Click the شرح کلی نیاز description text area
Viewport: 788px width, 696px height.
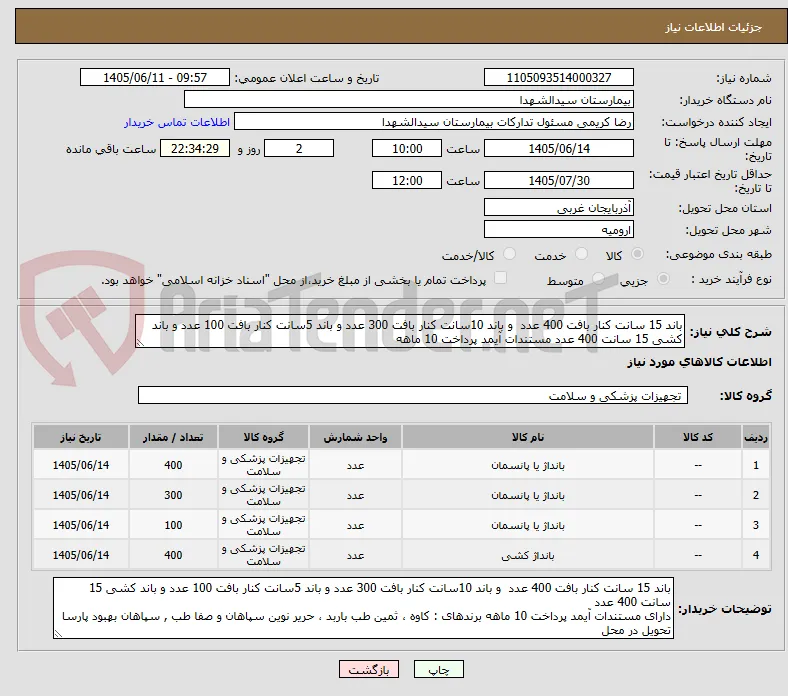(x=410, y=331)
